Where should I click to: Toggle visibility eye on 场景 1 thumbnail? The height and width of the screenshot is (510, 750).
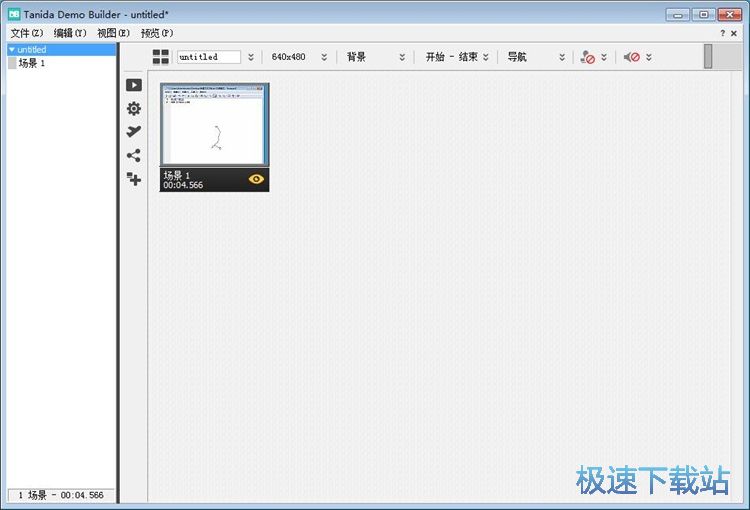coord(256,179)
